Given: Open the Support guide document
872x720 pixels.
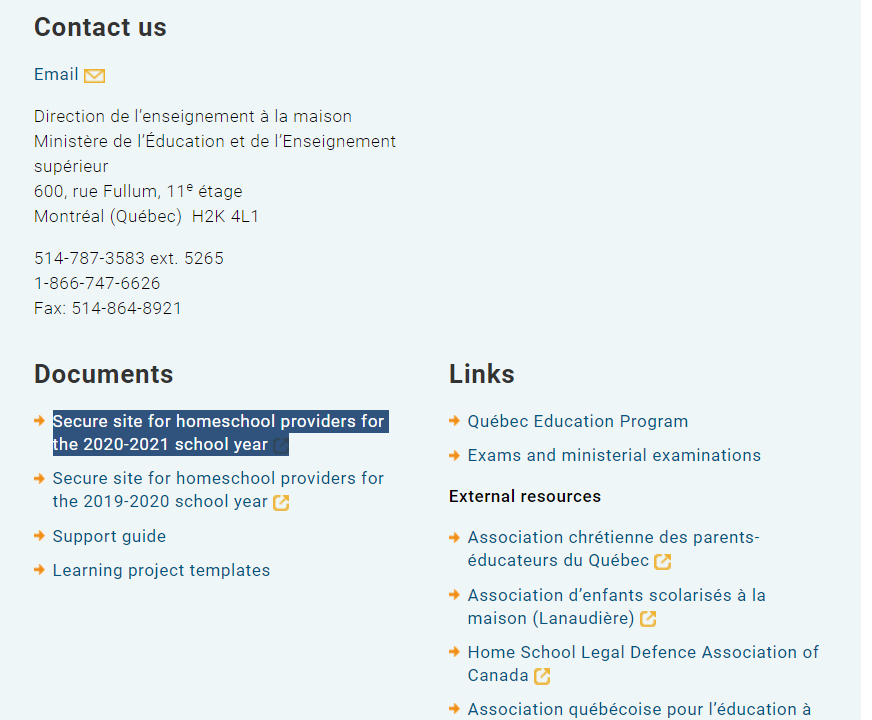Looking at the screenshot, I should [109, 537].
